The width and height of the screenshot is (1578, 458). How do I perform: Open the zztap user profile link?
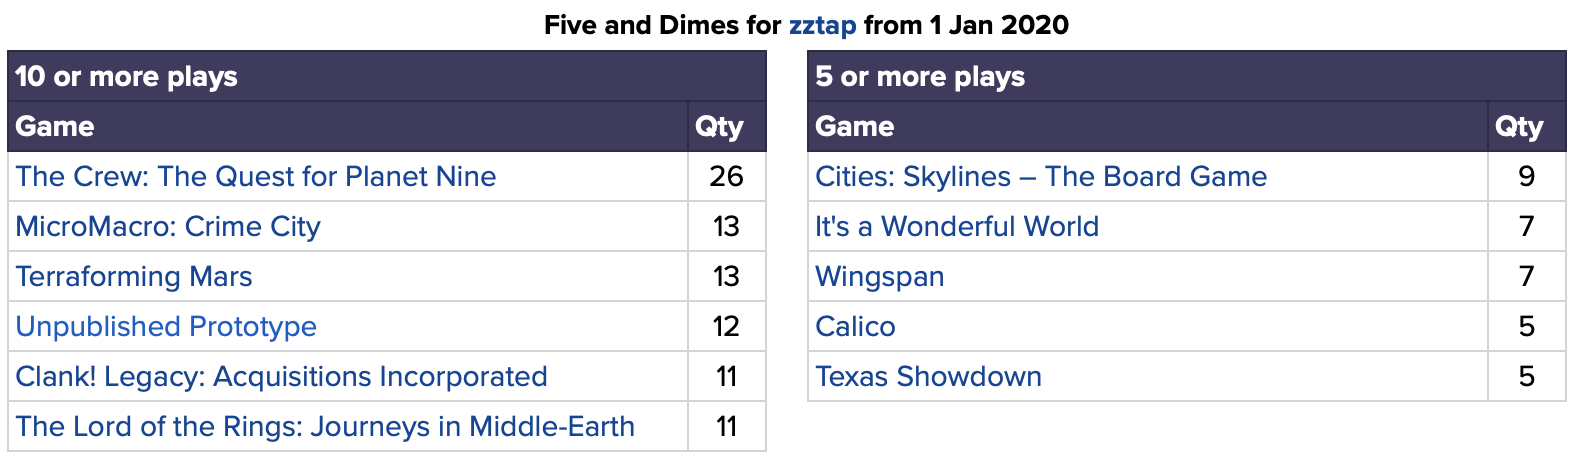tap(822, 25)
